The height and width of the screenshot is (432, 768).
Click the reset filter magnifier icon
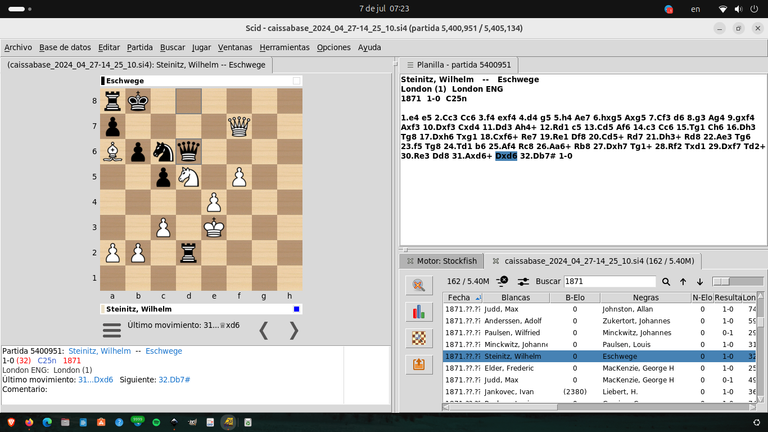pyautogui.click(x=419, y=286)
